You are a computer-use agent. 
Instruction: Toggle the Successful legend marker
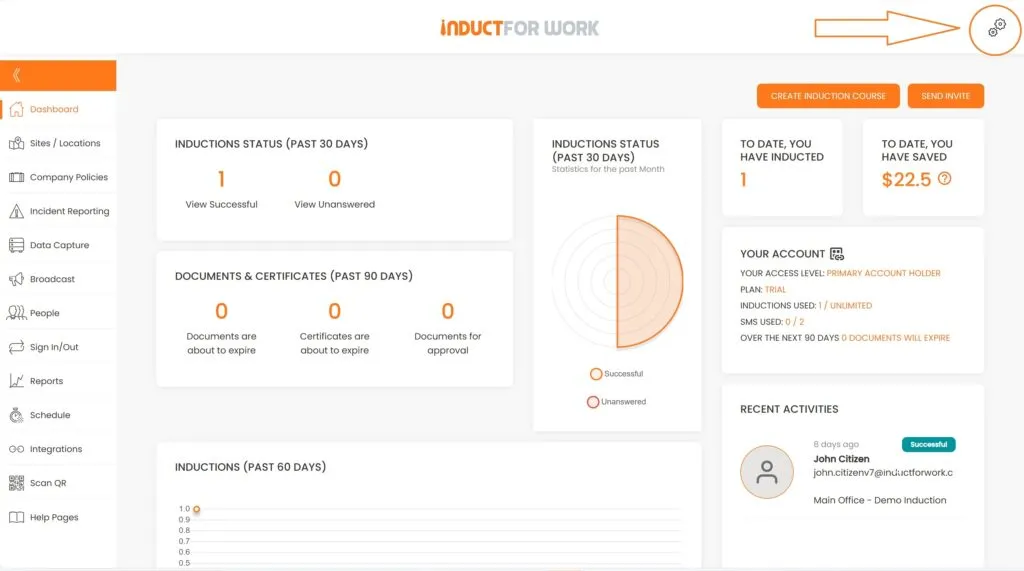click(x=596, y=374)
